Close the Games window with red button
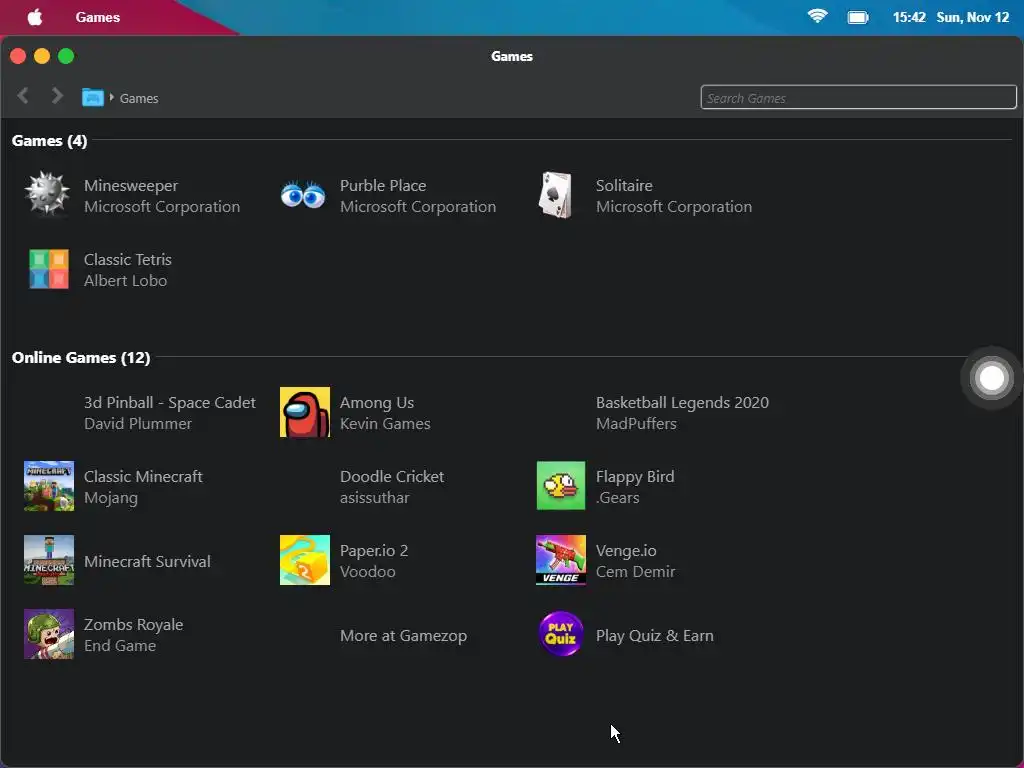Image resolution: width=1024 pixels, height=768 pixels. pyautogui.click(x=18, y=56)
